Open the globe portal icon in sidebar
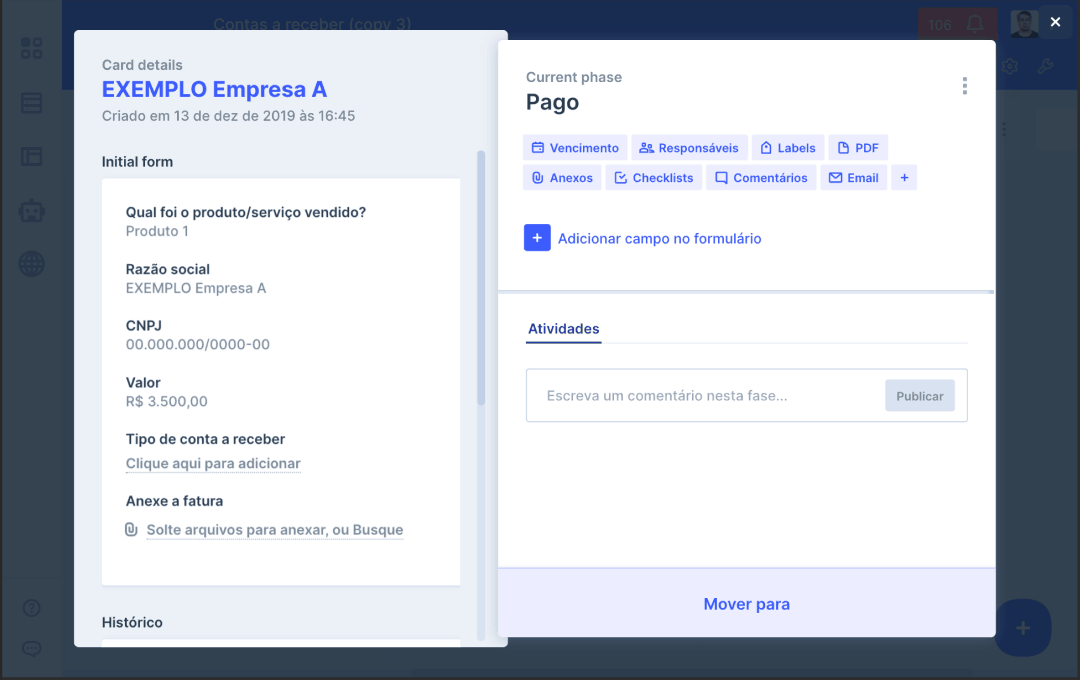 (x=32, y=264)
